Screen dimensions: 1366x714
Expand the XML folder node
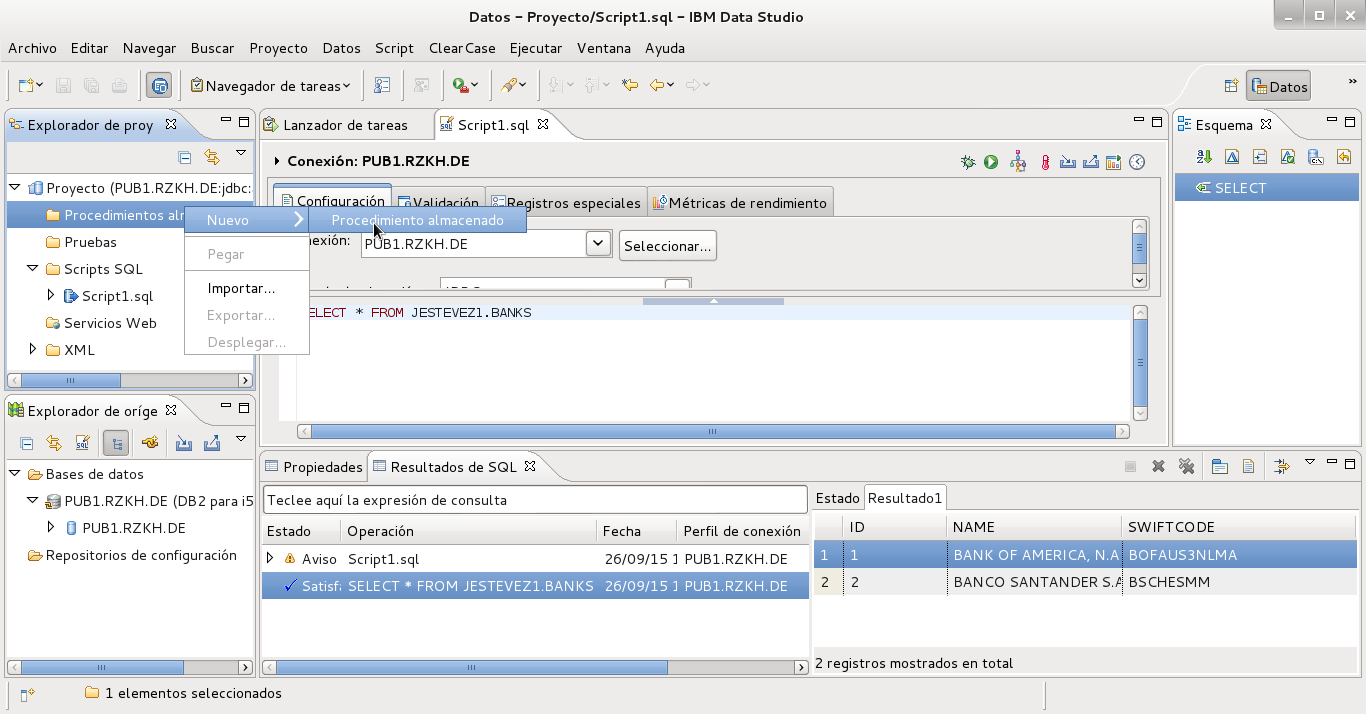[34, 349]
